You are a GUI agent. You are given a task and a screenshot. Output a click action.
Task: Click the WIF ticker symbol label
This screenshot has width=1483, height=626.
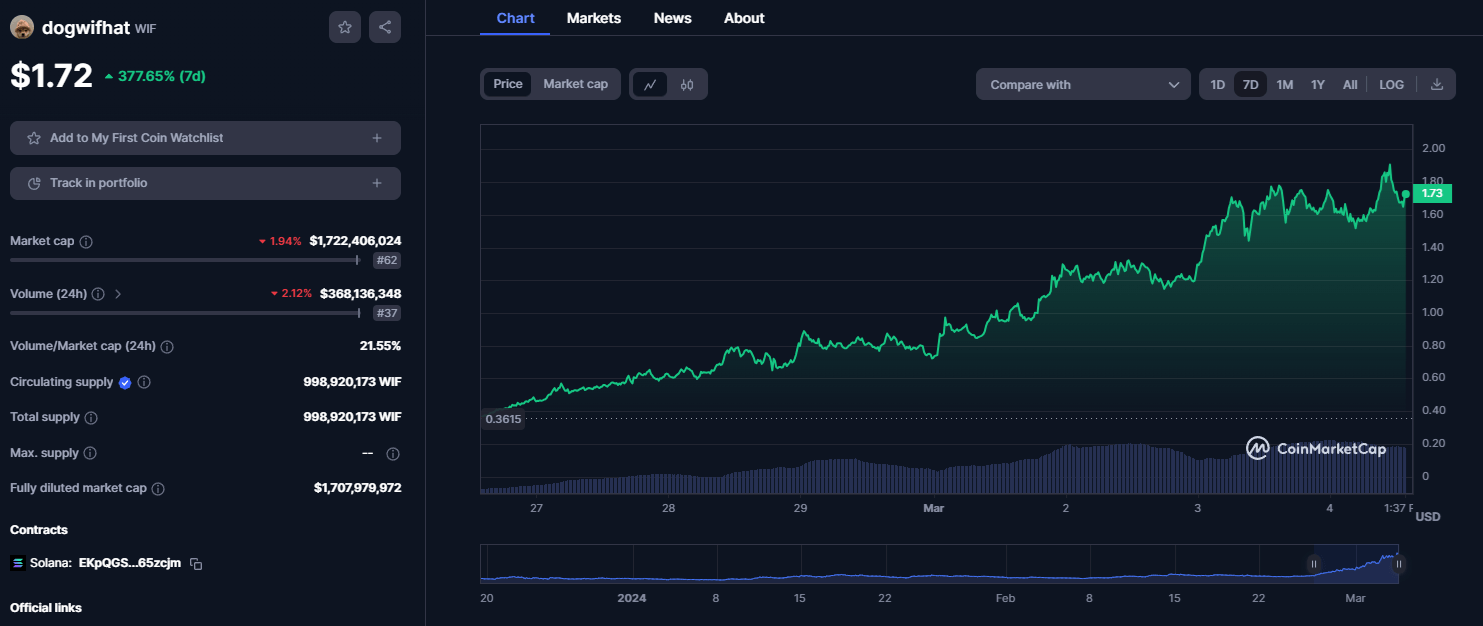(146, 29)
